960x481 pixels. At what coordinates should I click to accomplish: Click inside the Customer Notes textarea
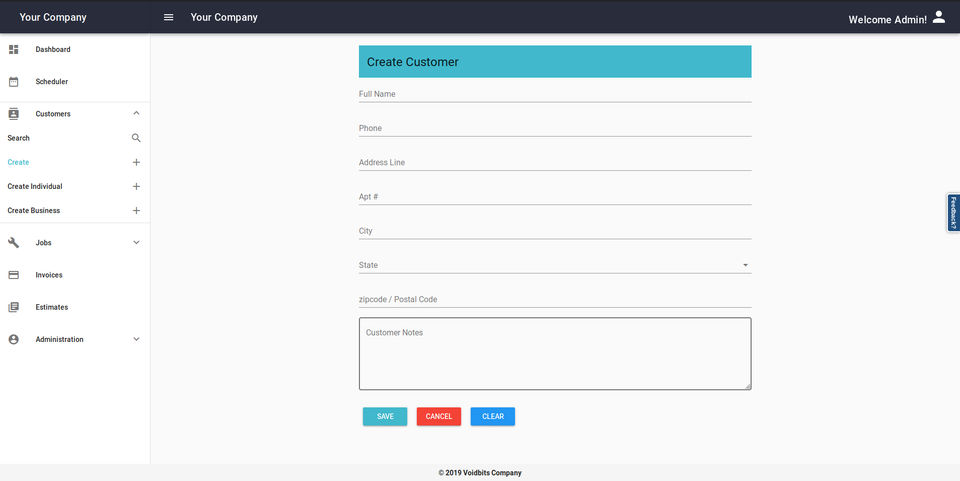click(x=555, y=354)
